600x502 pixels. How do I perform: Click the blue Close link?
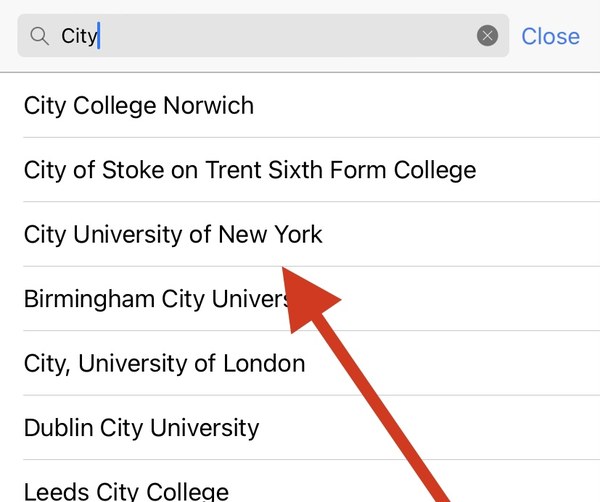click(550, 36)
